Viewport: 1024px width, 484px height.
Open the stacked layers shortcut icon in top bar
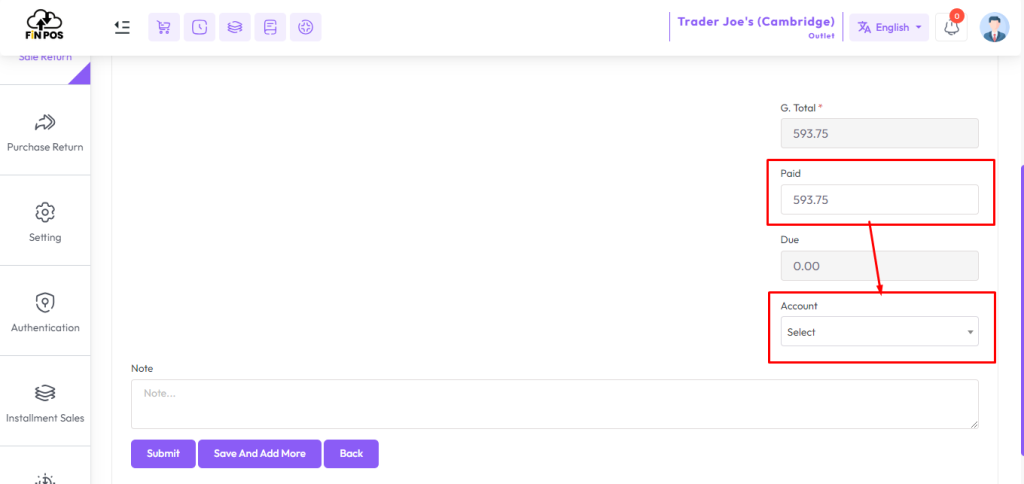234,27
